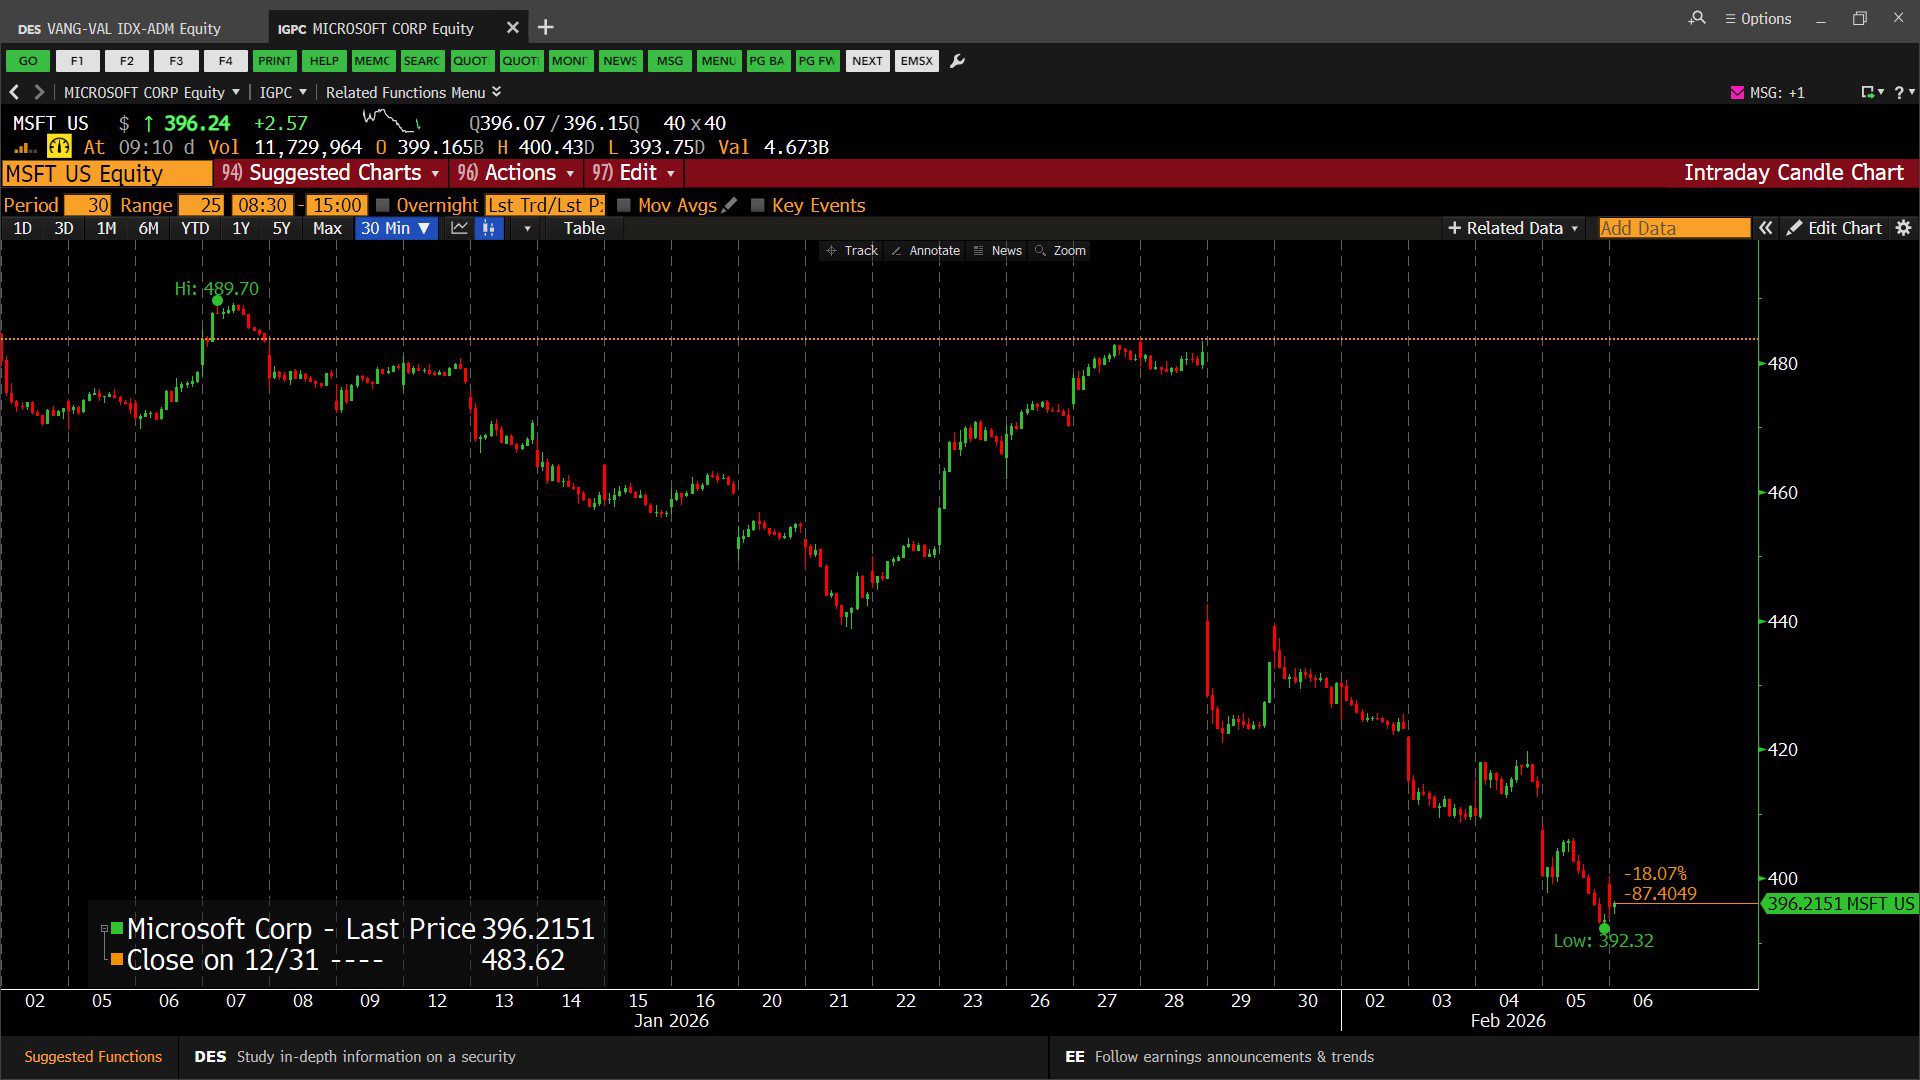Activate the Track crosshair tool

click(852, 250)
